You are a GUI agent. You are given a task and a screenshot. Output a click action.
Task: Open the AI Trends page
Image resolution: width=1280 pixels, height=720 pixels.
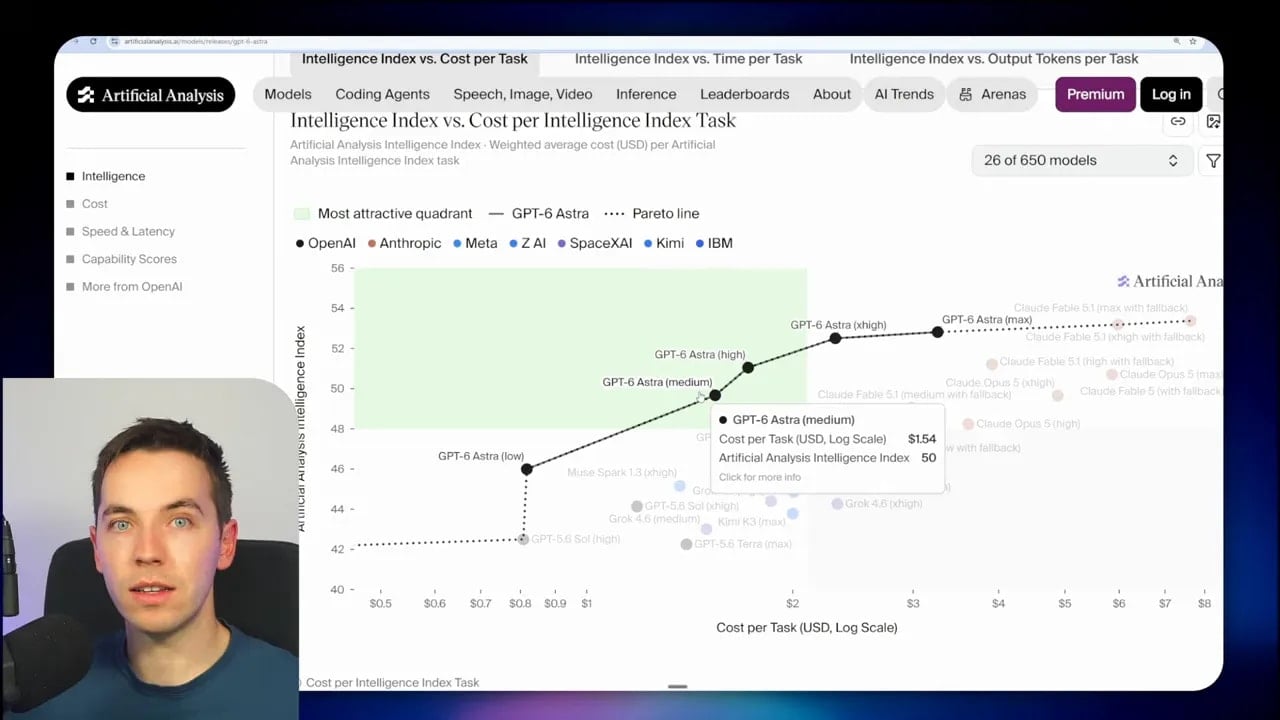pyautogui.click(x=904, y=94)
